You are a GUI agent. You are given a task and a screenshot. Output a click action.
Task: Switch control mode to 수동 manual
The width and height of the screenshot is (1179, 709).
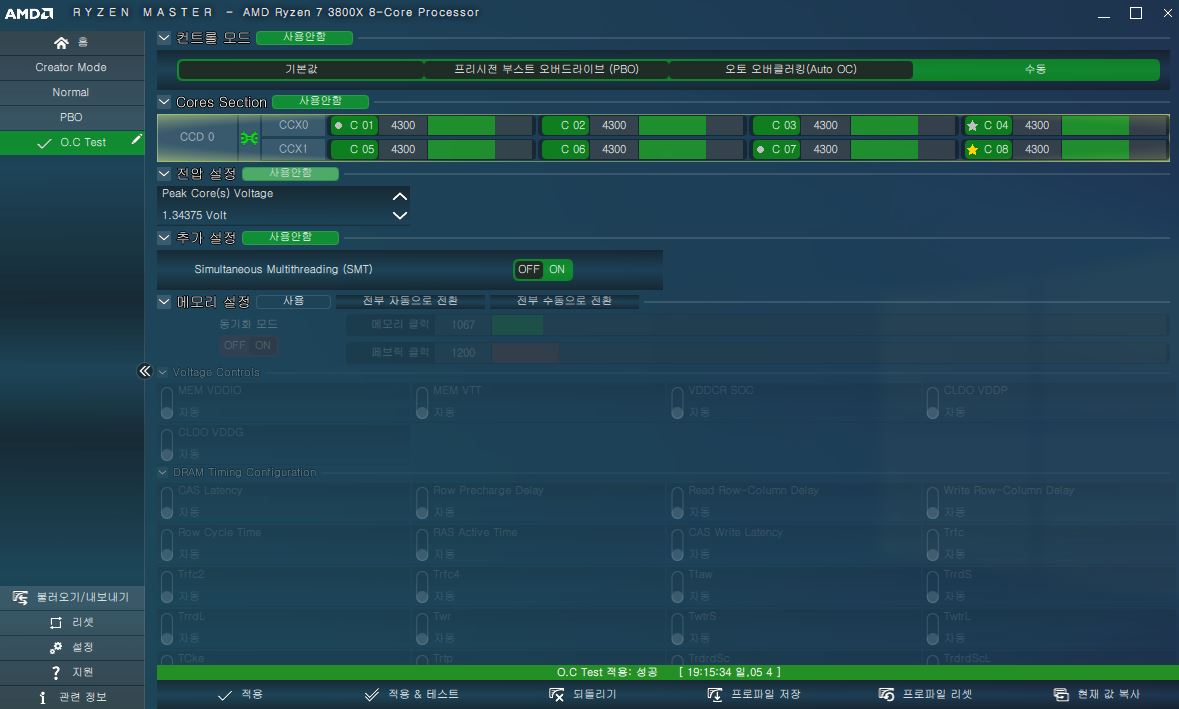point(1035,69)
